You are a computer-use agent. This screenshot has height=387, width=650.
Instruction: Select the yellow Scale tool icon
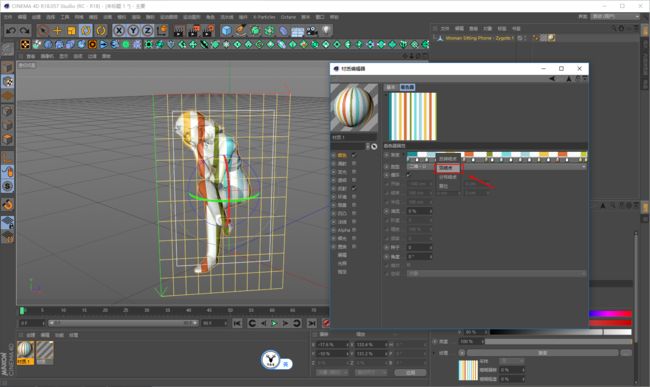click(71, 31)
